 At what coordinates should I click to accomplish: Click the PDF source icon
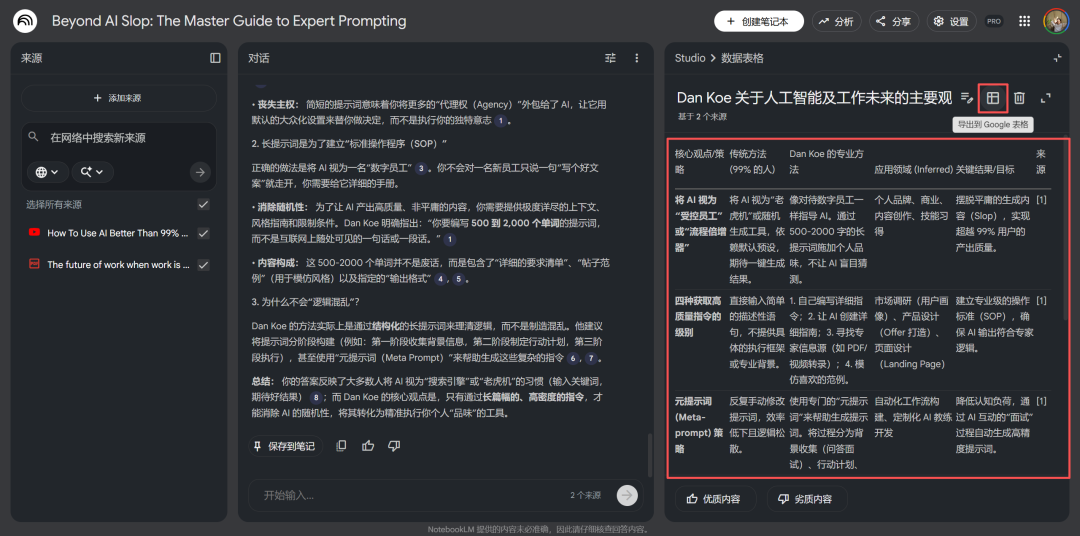34,265
